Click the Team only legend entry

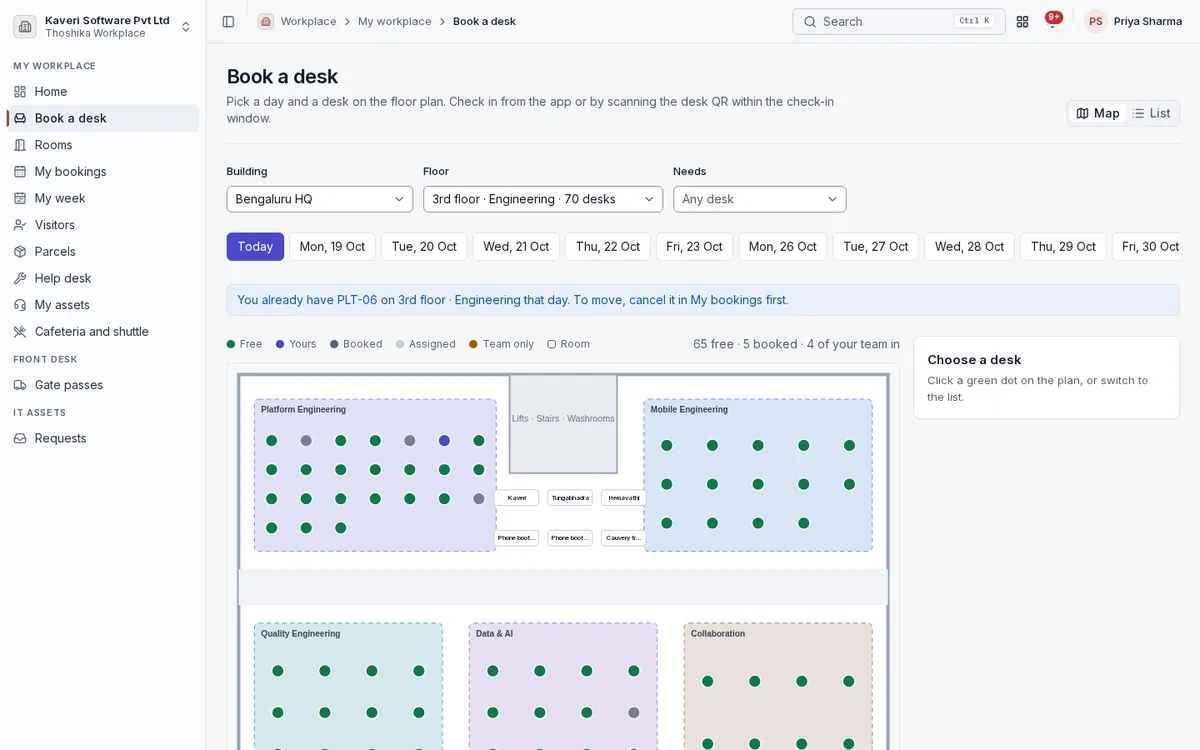(501, 344)
